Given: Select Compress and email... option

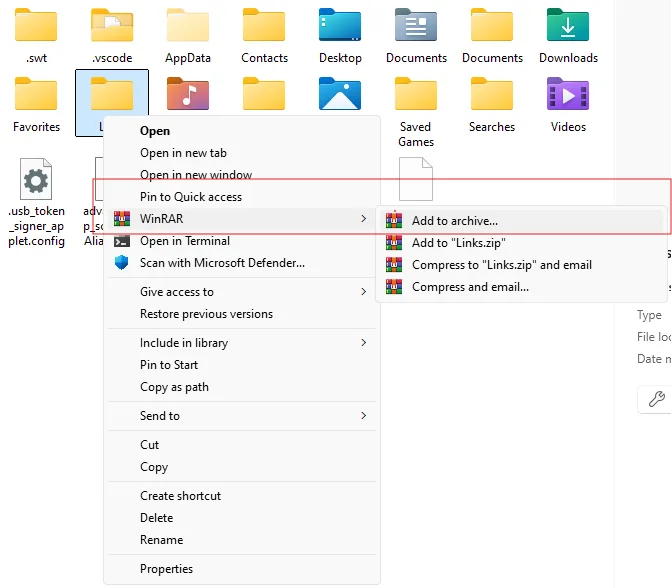Looking at the screenshot, I should coord(522,286).
